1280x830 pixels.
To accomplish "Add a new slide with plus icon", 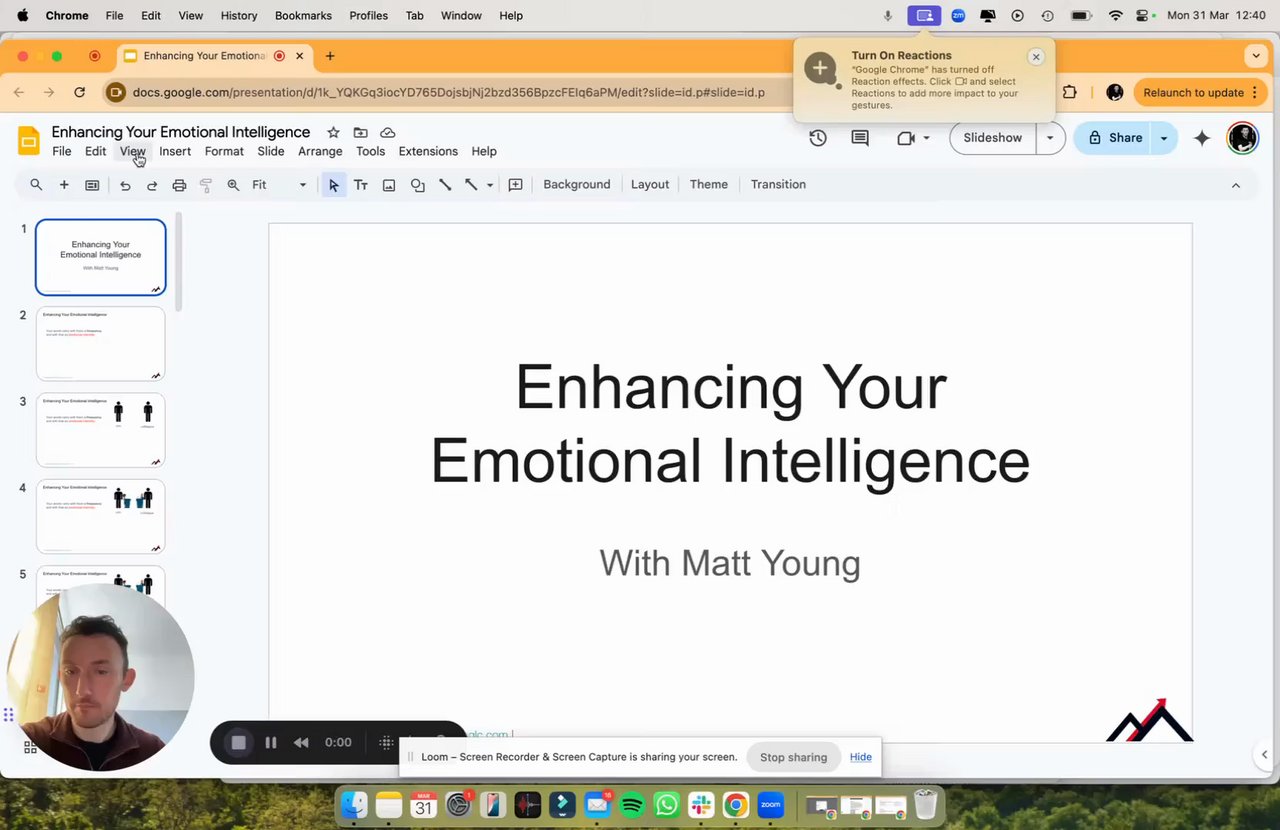I will point(64,185).
